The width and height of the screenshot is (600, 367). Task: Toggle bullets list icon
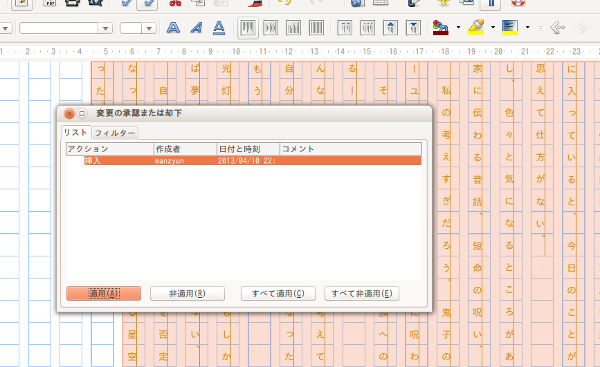click(367, 28)
